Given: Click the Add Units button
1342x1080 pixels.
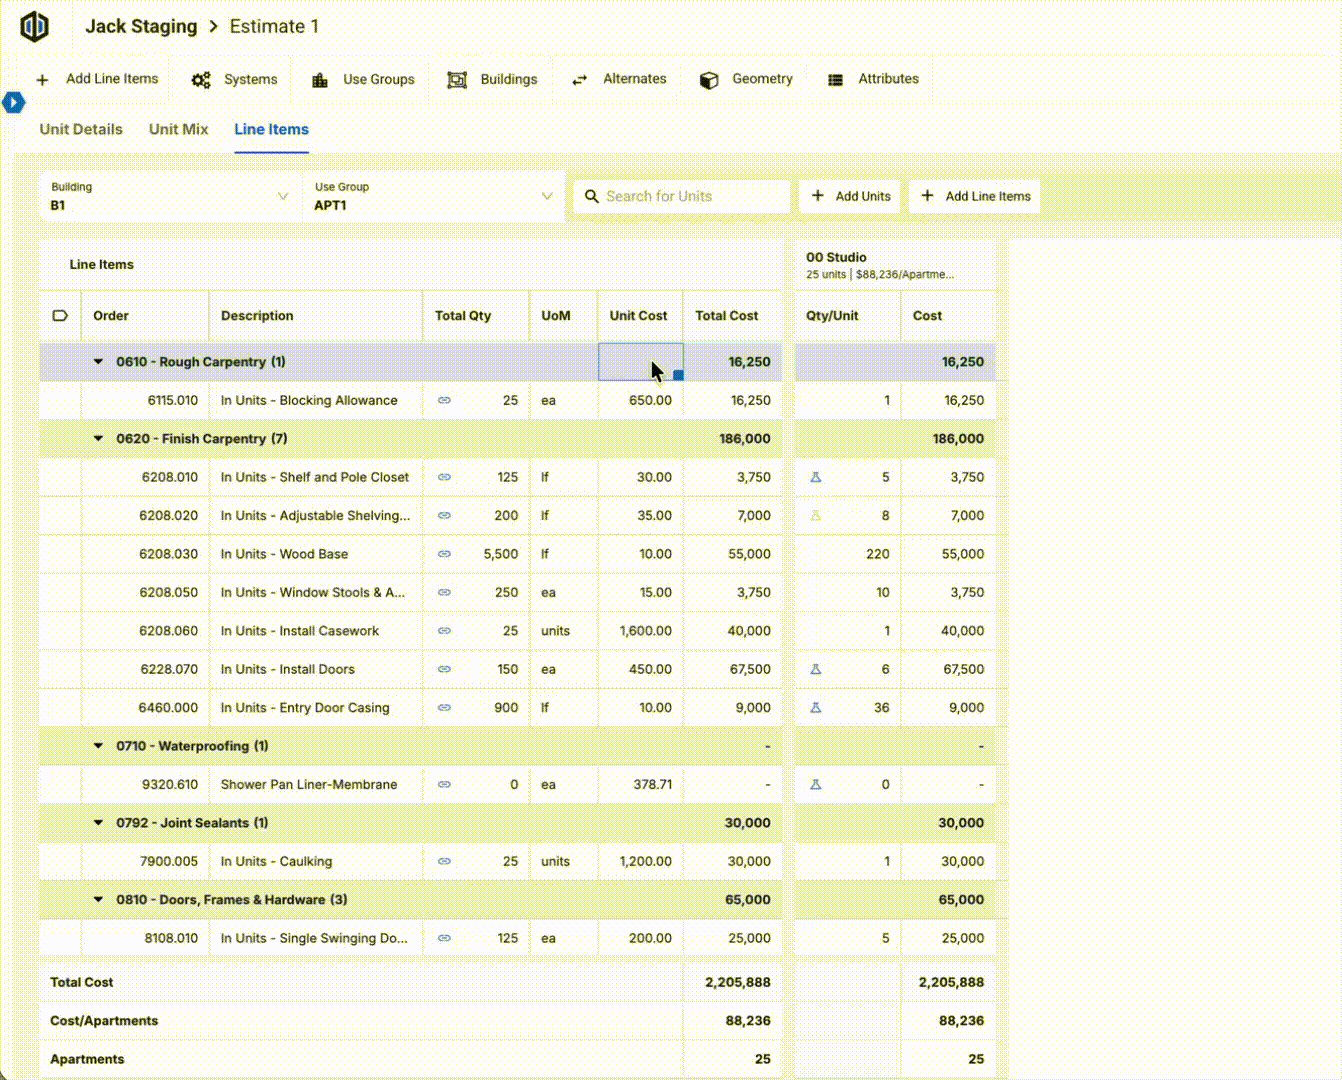Looking at the screenshot, I should tap(850, 196).
